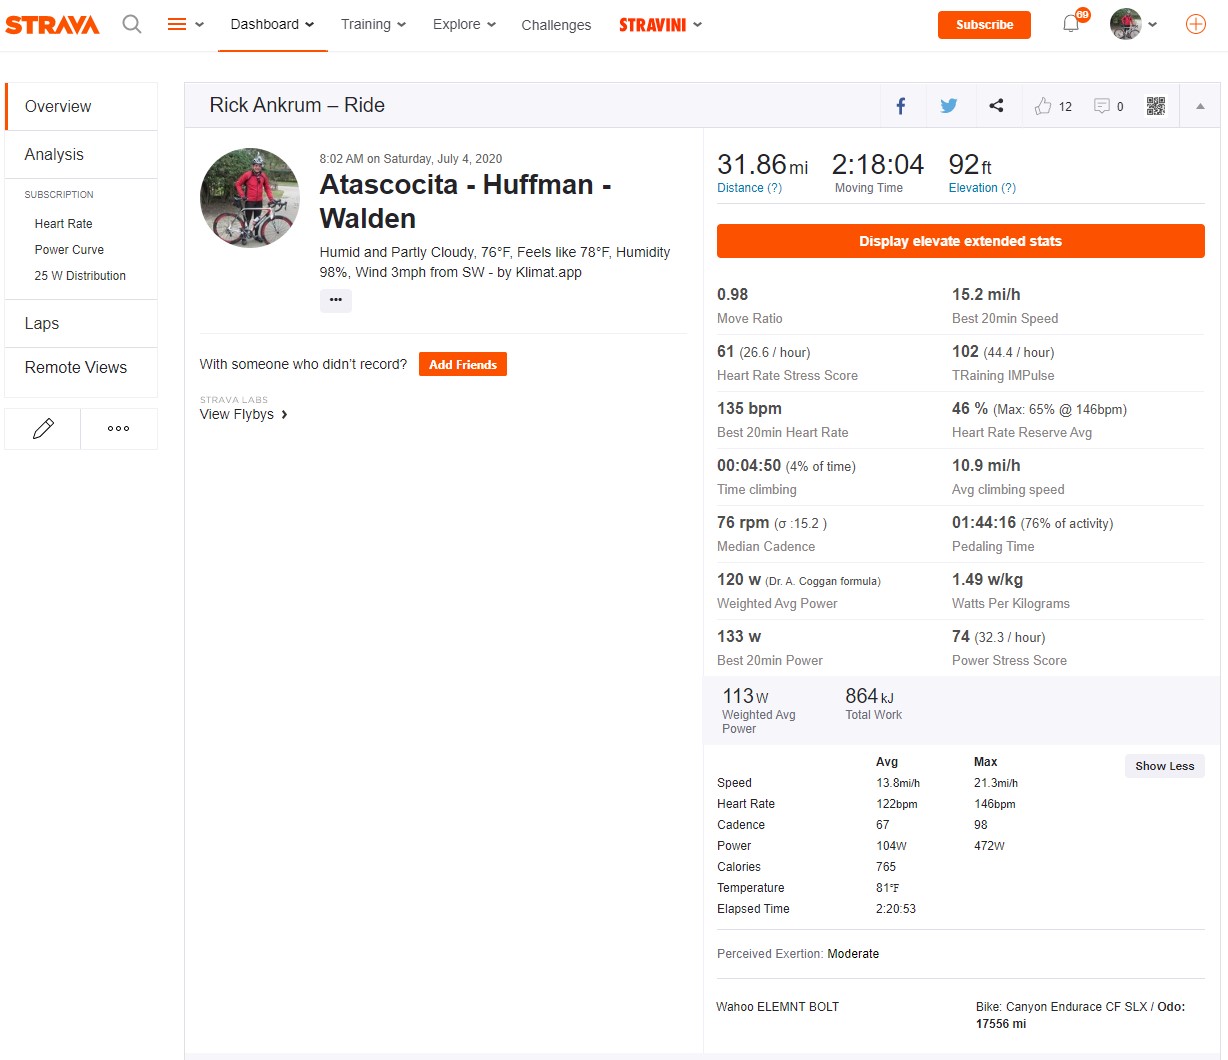Click the 15.2 mi/h Best 20min Speed
The image size is (1228, 1060).
click(986, 295)
